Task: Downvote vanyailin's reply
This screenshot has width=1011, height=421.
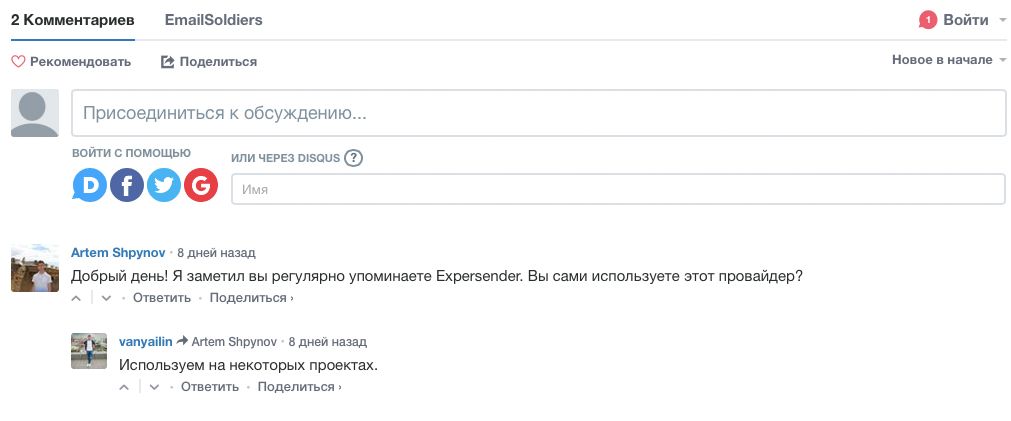Action: (154, 387)
